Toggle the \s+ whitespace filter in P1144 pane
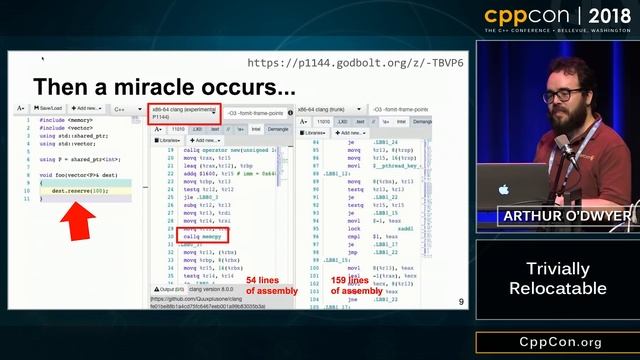640x360 pixels. 241,129
